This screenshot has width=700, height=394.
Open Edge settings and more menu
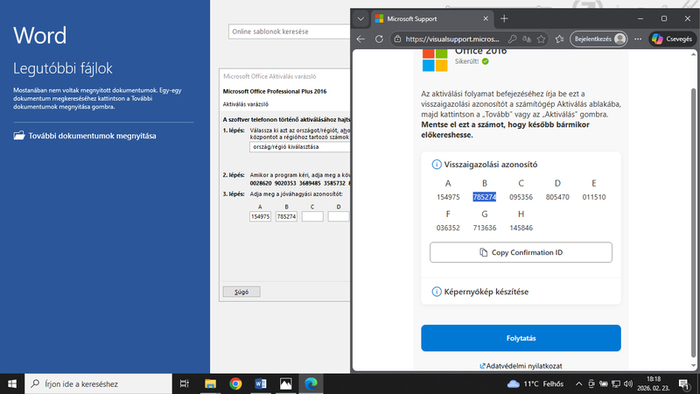tap(638, 39)
